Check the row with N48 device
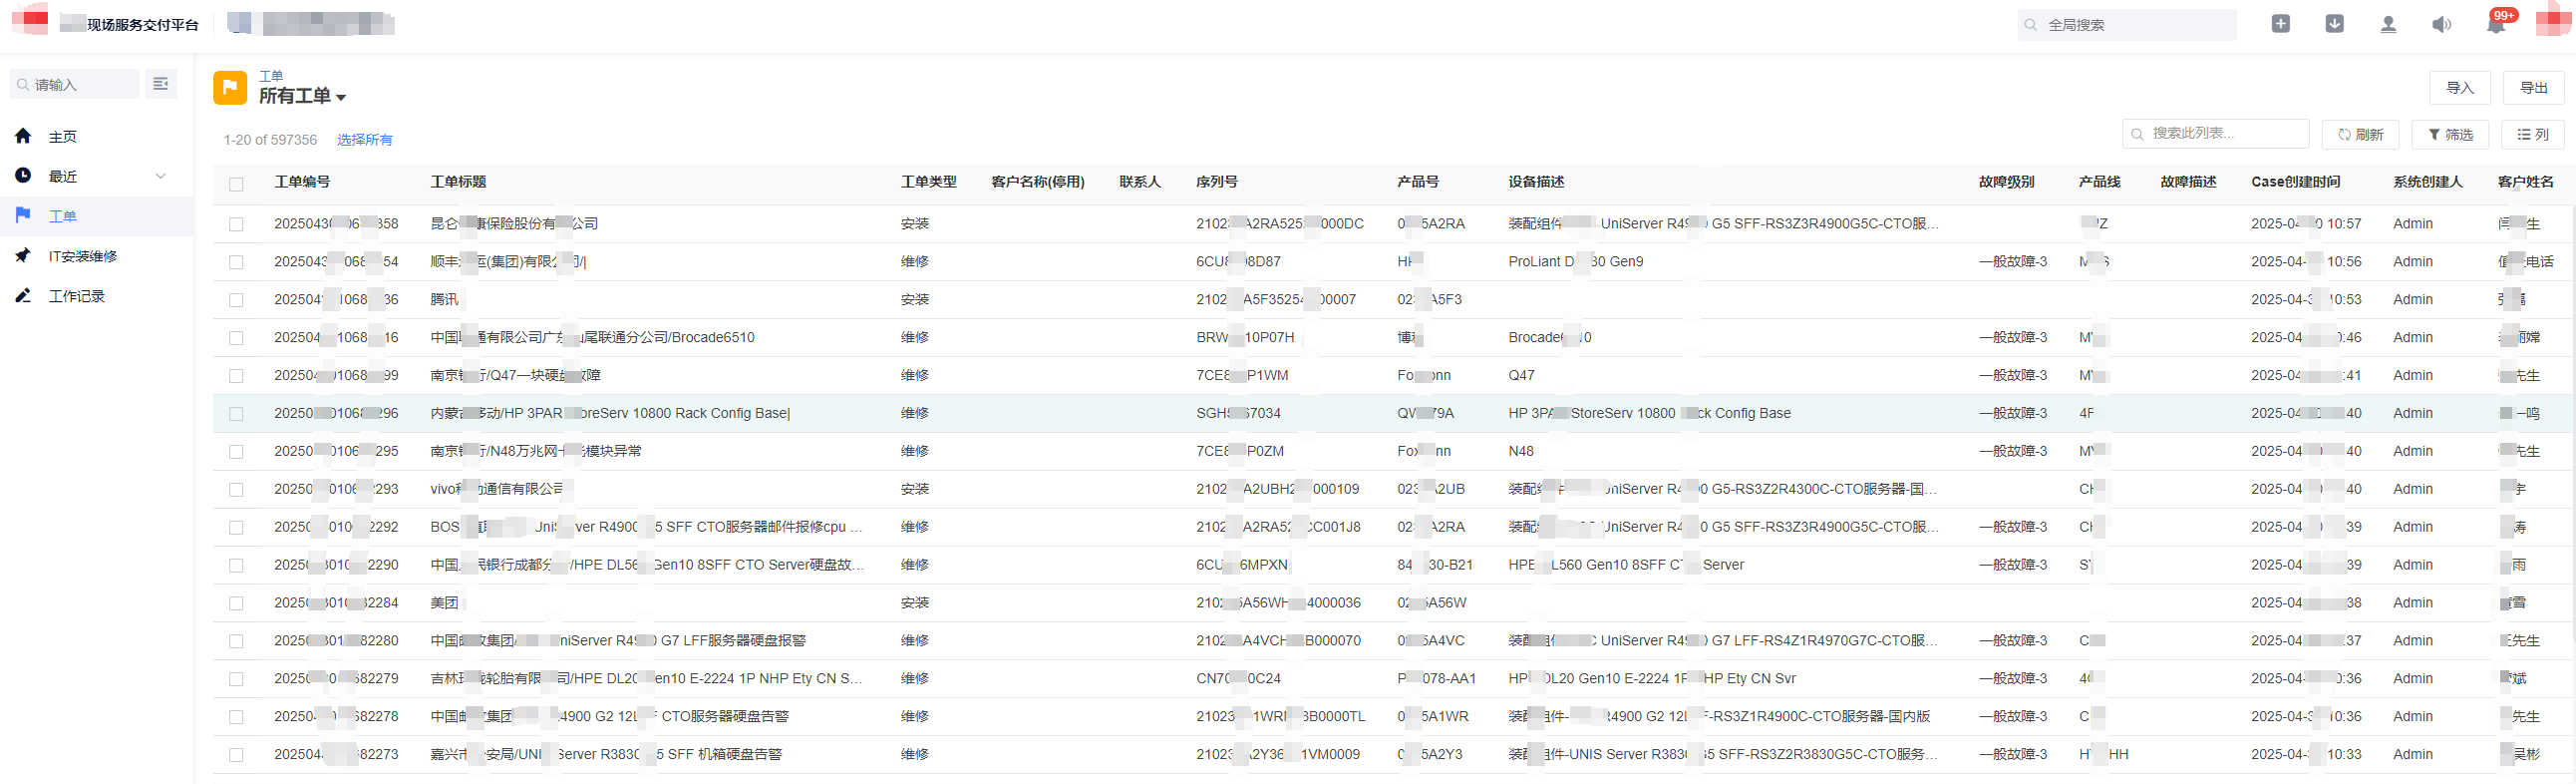This screenshot has width=2576, height=784. pyautogui.click(x=236, y=452)
